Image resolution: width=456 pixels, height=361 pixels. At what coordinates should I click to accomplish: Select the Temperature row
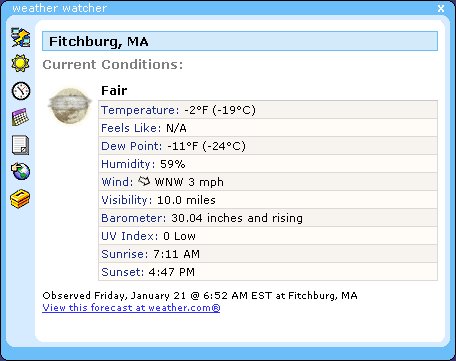pyautogui.click(x=268, y=110)
